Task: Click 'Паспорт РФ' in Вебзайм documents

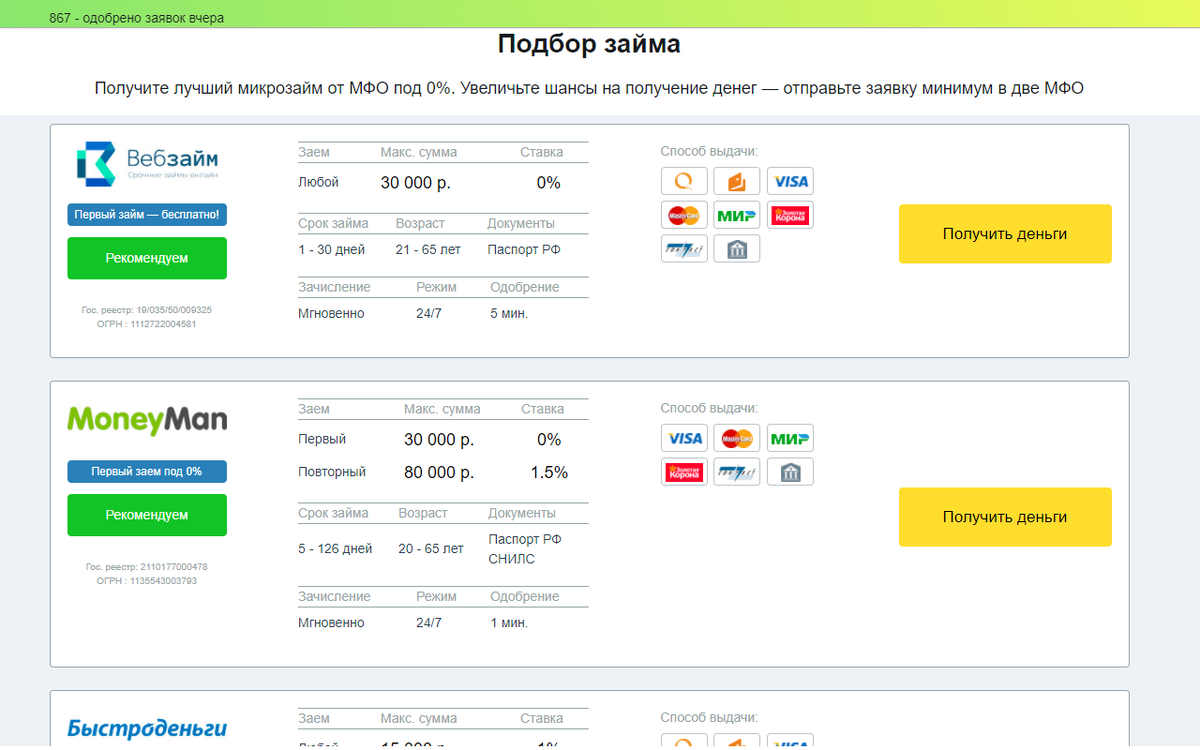Action: click(x=524, y=250)
